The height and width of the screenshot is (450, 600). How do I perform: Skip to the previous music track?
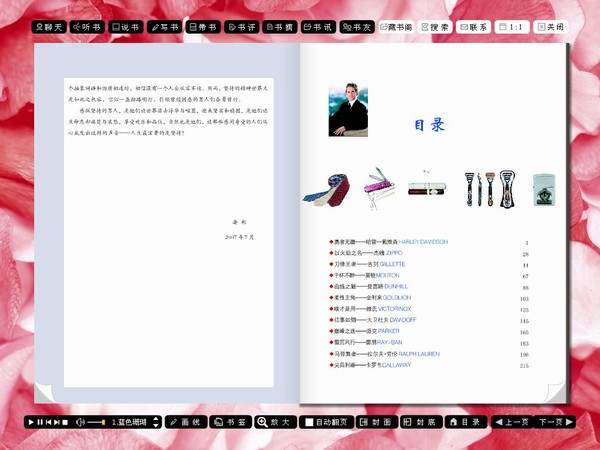(48, 422)
